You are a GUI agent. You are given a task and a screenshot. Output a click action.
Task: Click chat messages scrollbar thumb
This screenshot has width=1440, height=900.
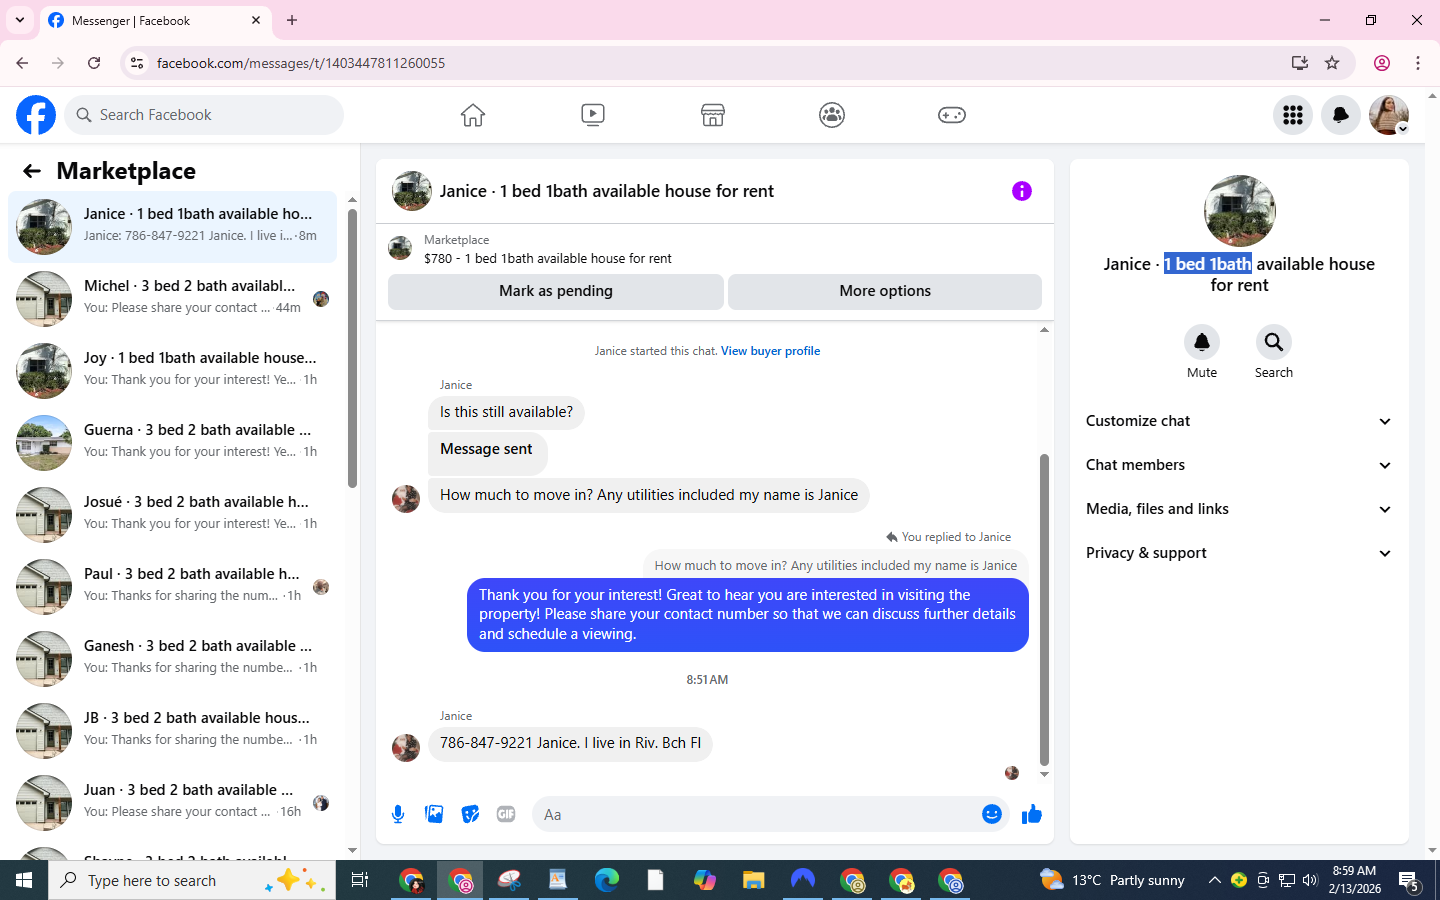click(1044, 610)
